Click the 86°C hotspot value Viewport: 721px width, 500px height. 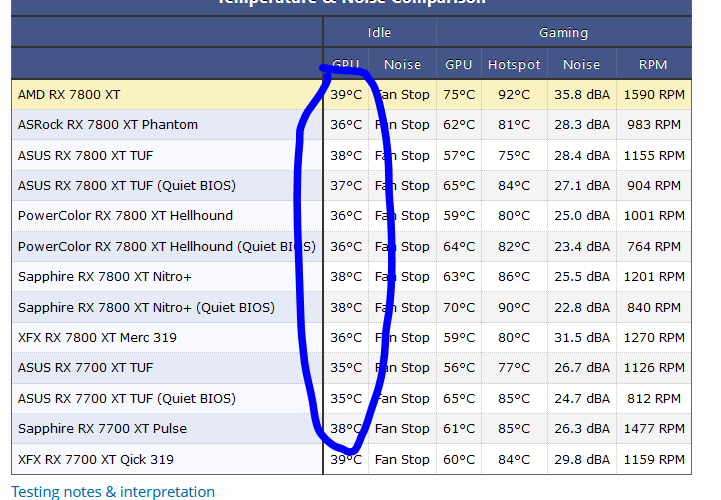514,277
